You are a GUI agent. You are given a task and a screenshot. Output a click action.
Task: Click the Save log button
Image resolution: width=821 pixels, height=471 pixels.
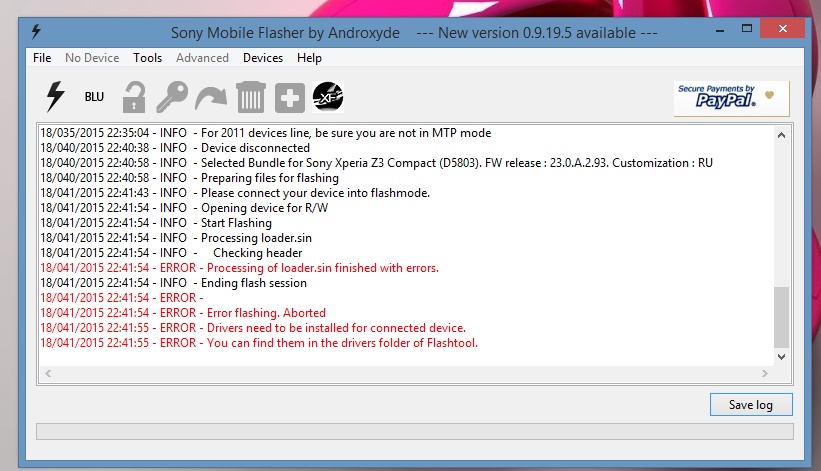click(751, 404)
